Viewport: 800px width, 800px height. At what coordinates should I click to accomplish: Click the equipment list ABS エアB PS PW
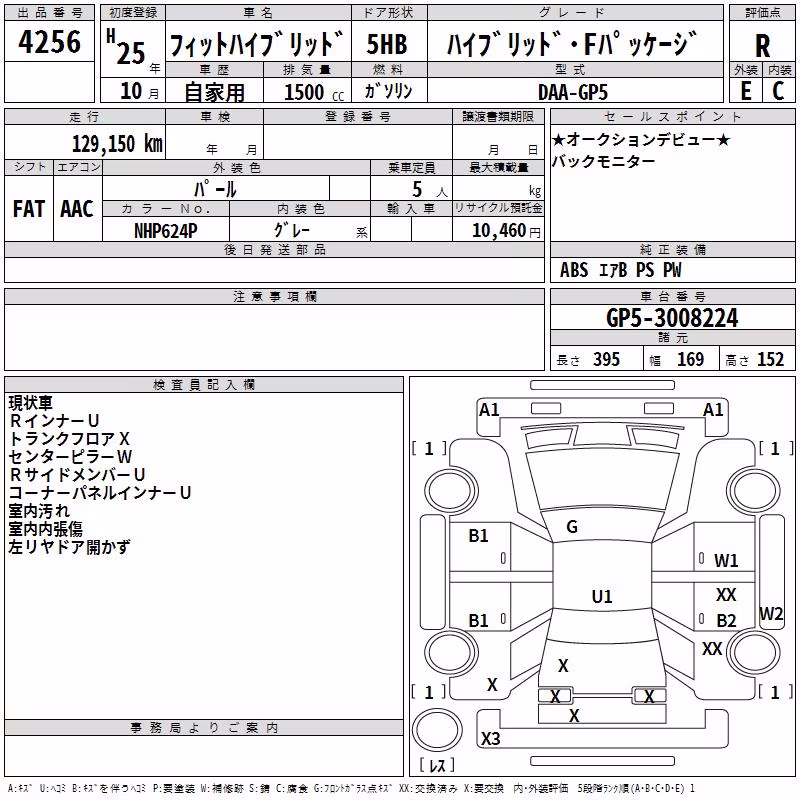tap(620, 270)
